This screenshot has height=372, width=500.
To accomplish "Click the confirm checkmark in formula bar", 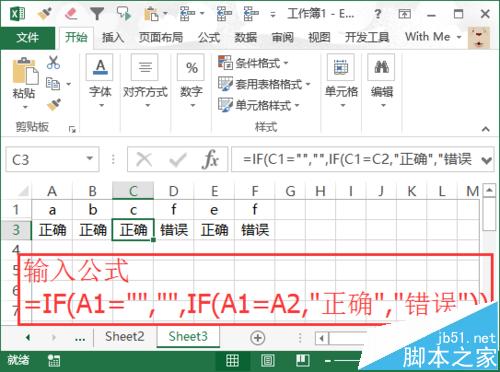I will click(178, 160).
